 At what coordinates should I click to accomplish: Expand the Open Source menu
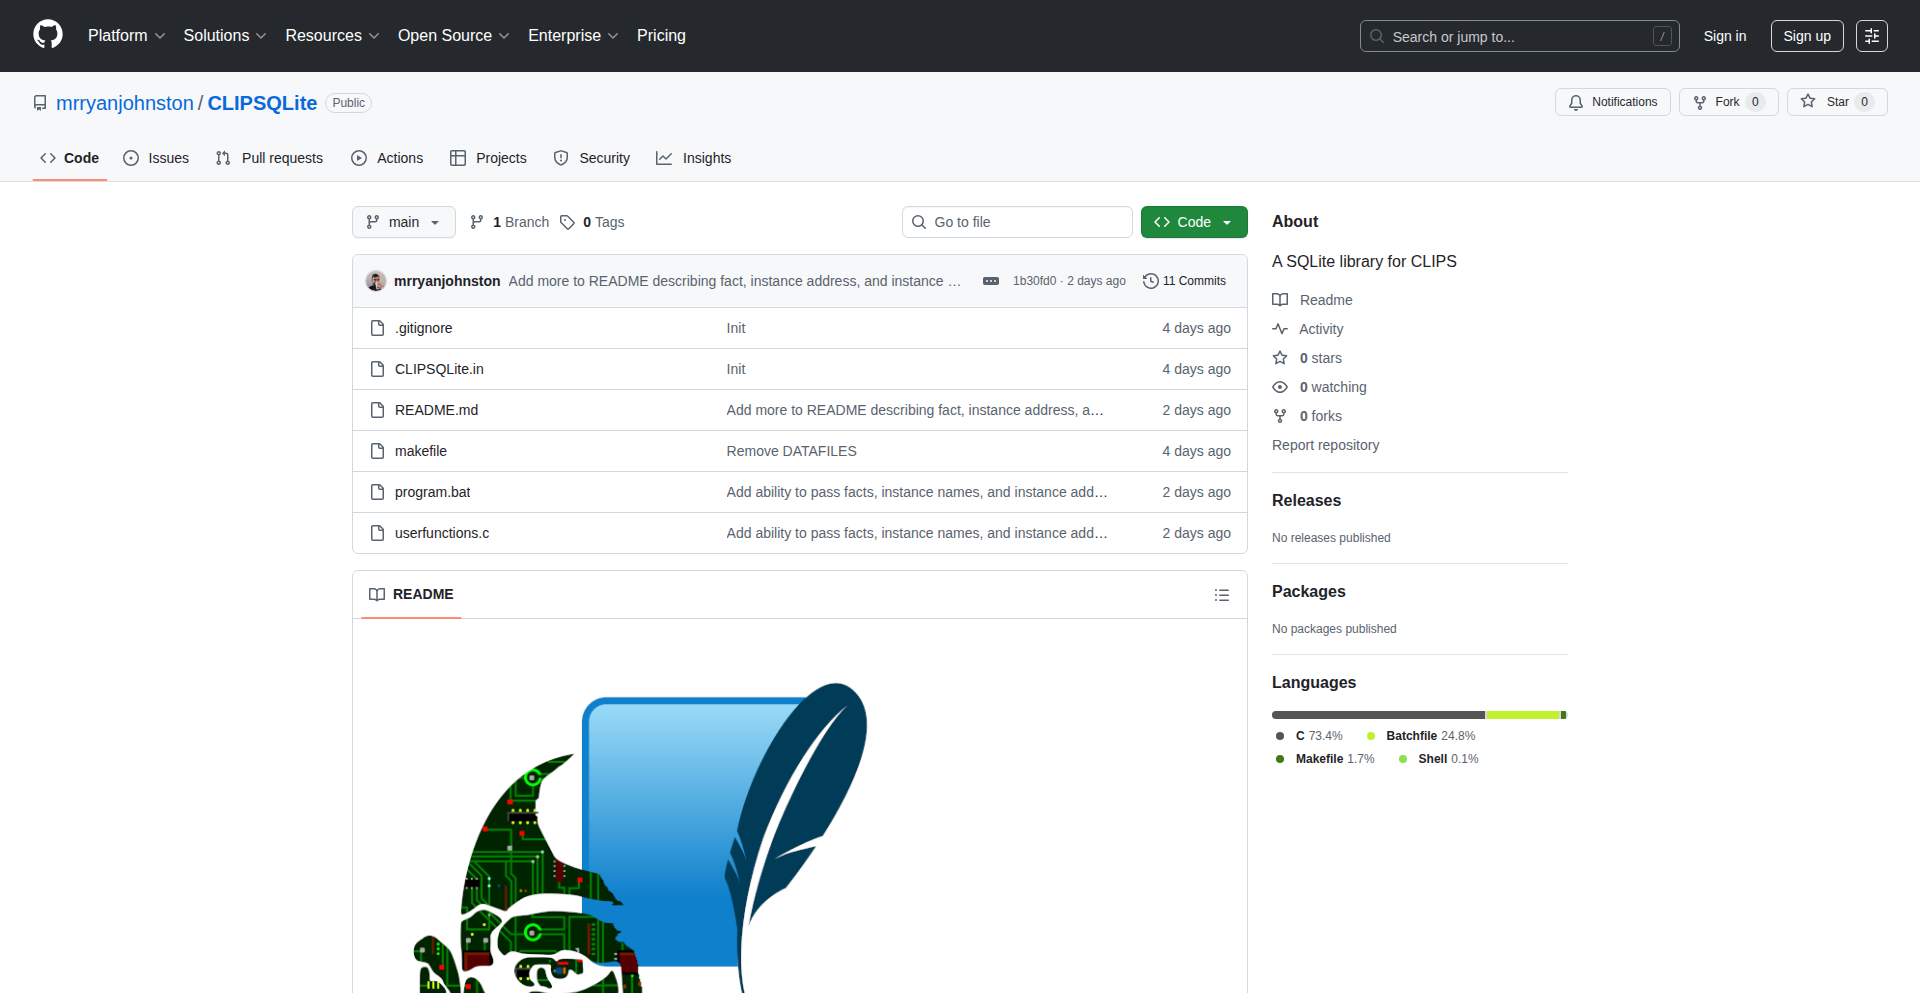point(453,36)
